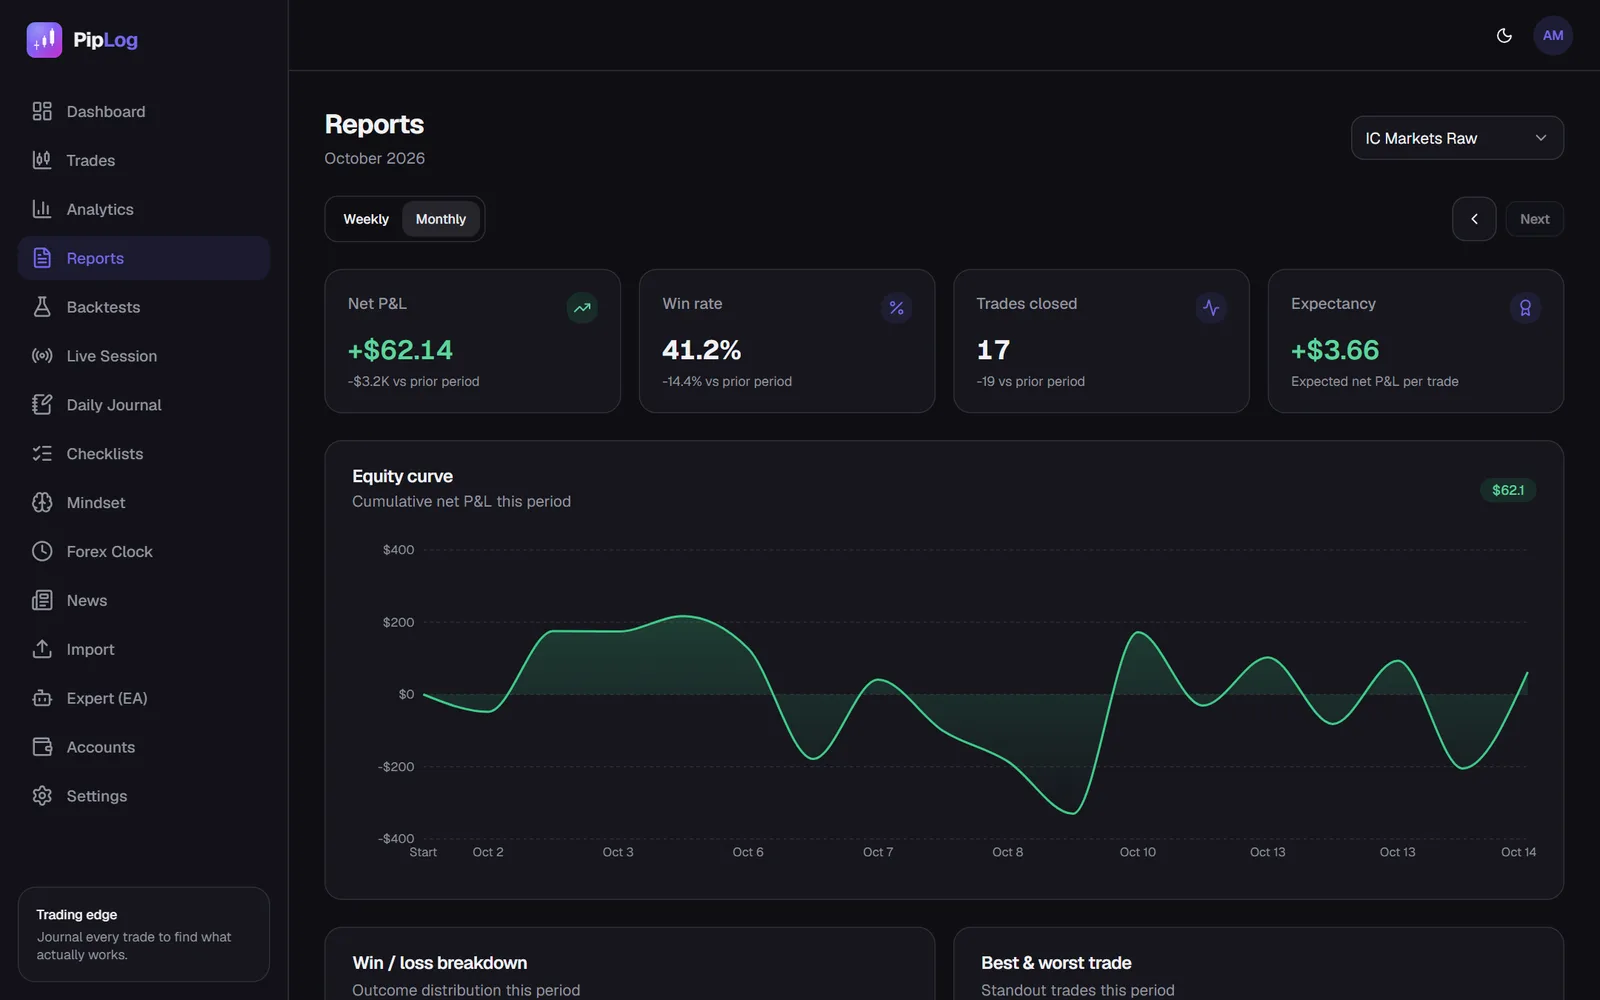Click award icon on Expectancy card
The width and height of the screenshot is (1600, 1000).
[x=1525, y=308]
